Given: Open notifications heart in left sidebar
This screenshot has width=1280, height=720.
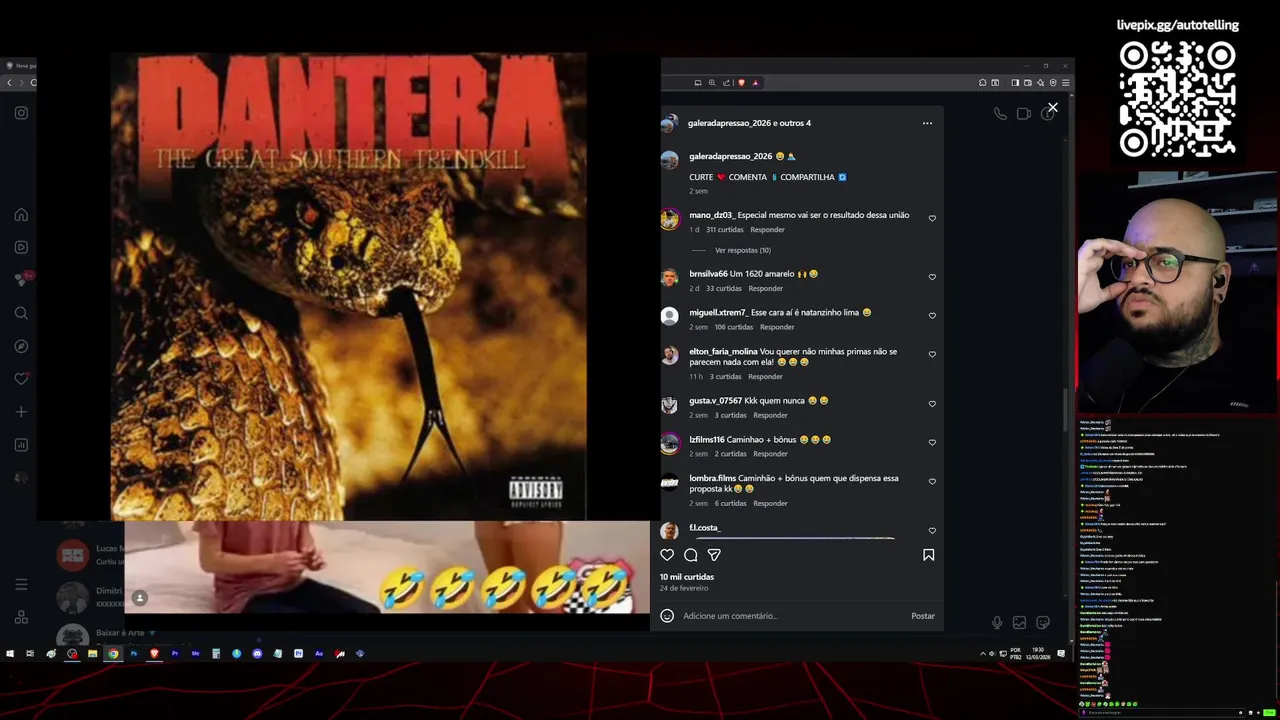Looking at the screenshot, I should pyautogui.click(x=21, y=379).
